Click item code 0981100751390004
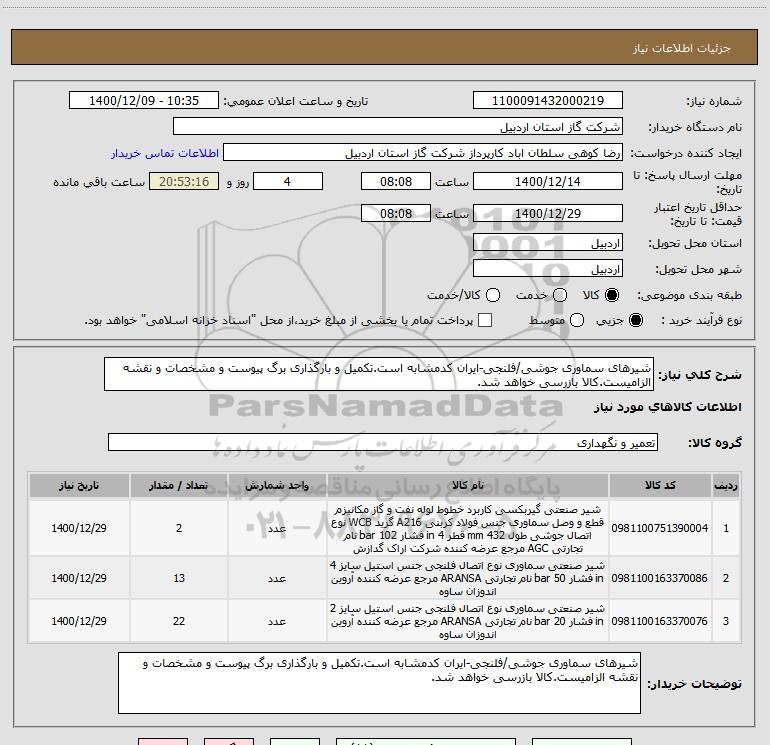 [660, 528]
